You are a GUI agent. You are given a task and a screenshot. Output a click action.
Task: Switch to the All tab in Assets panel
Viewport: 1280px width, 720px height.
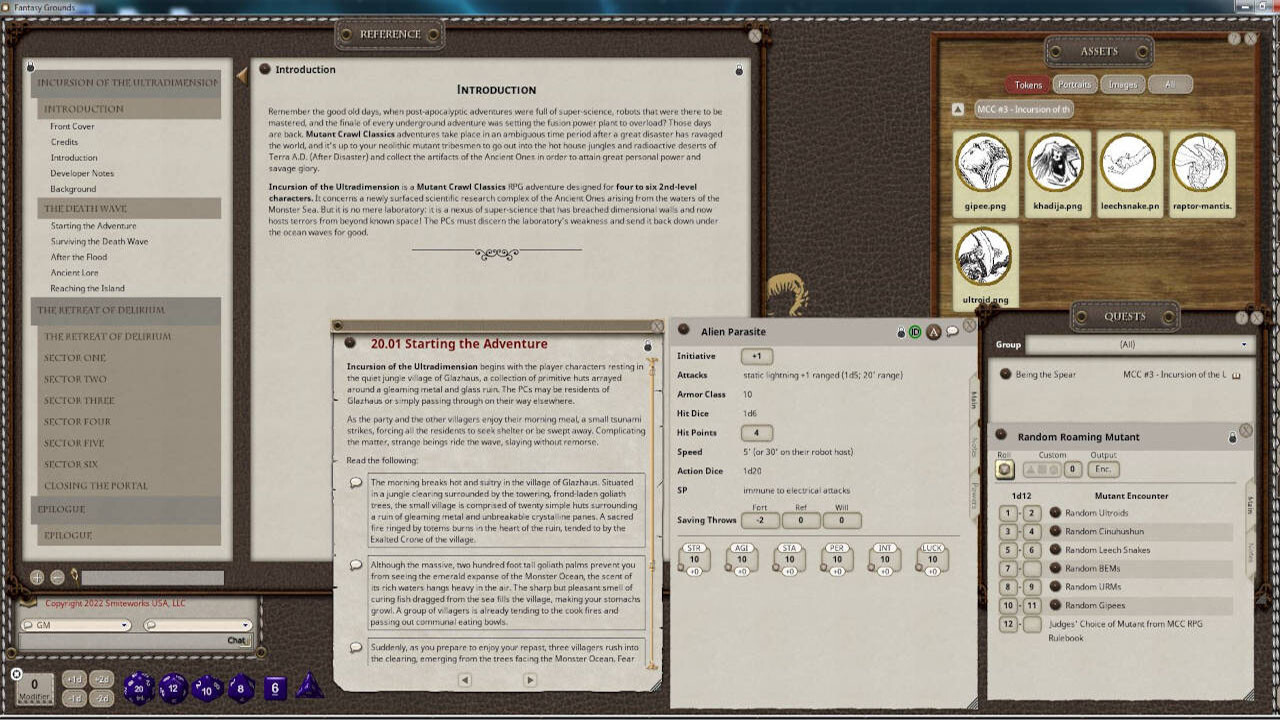coord(1171,84)
